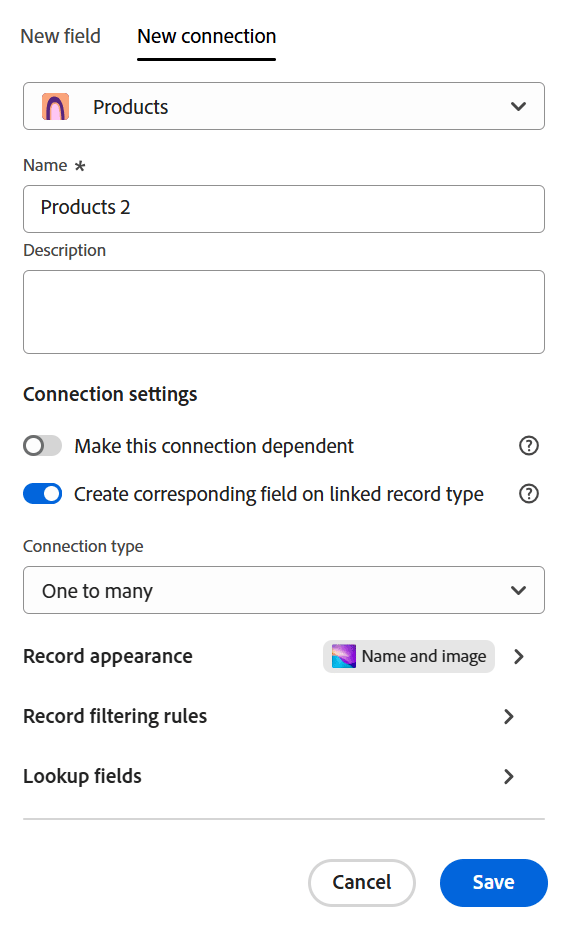Open help for Create corresponding field option
Screen dimensions: 578x928
528,494
